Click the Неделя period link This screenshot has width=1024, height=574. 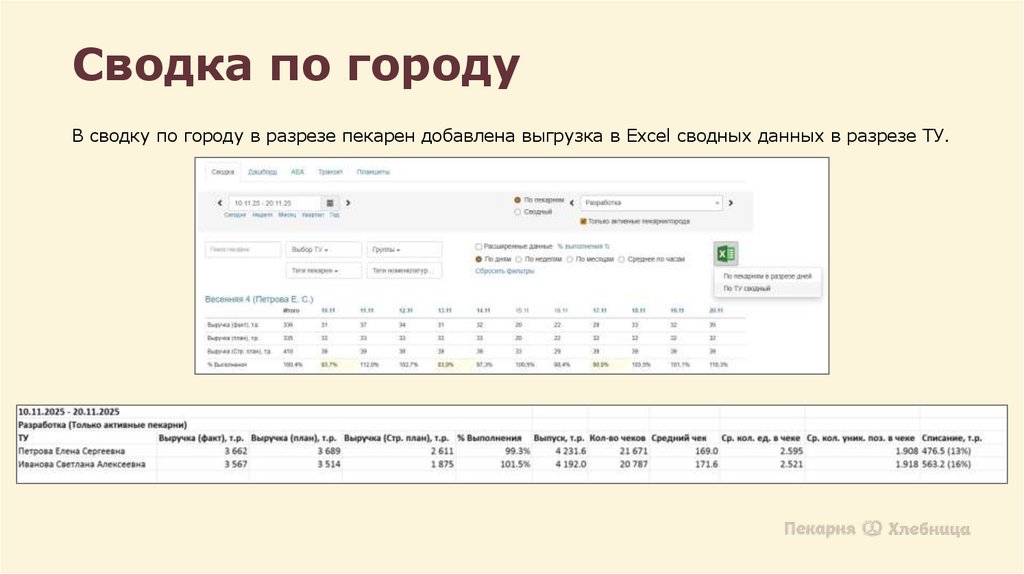tap(263, 215)
